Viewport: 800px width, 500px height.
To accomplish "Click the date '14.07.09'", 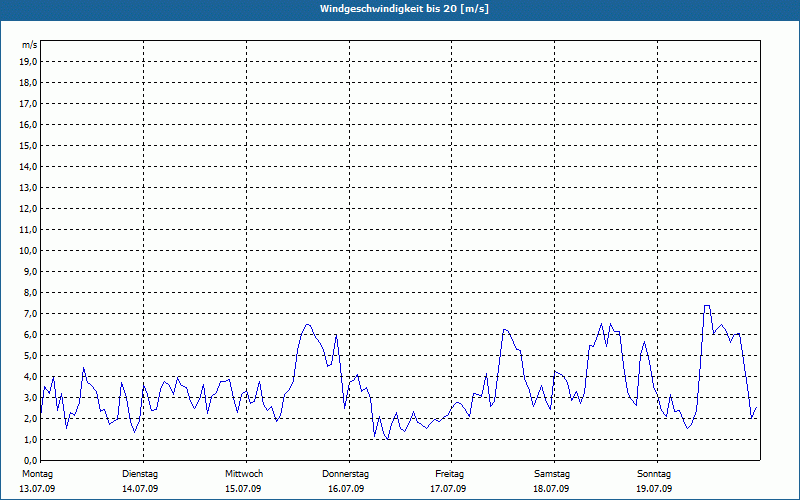I will 140,489.
